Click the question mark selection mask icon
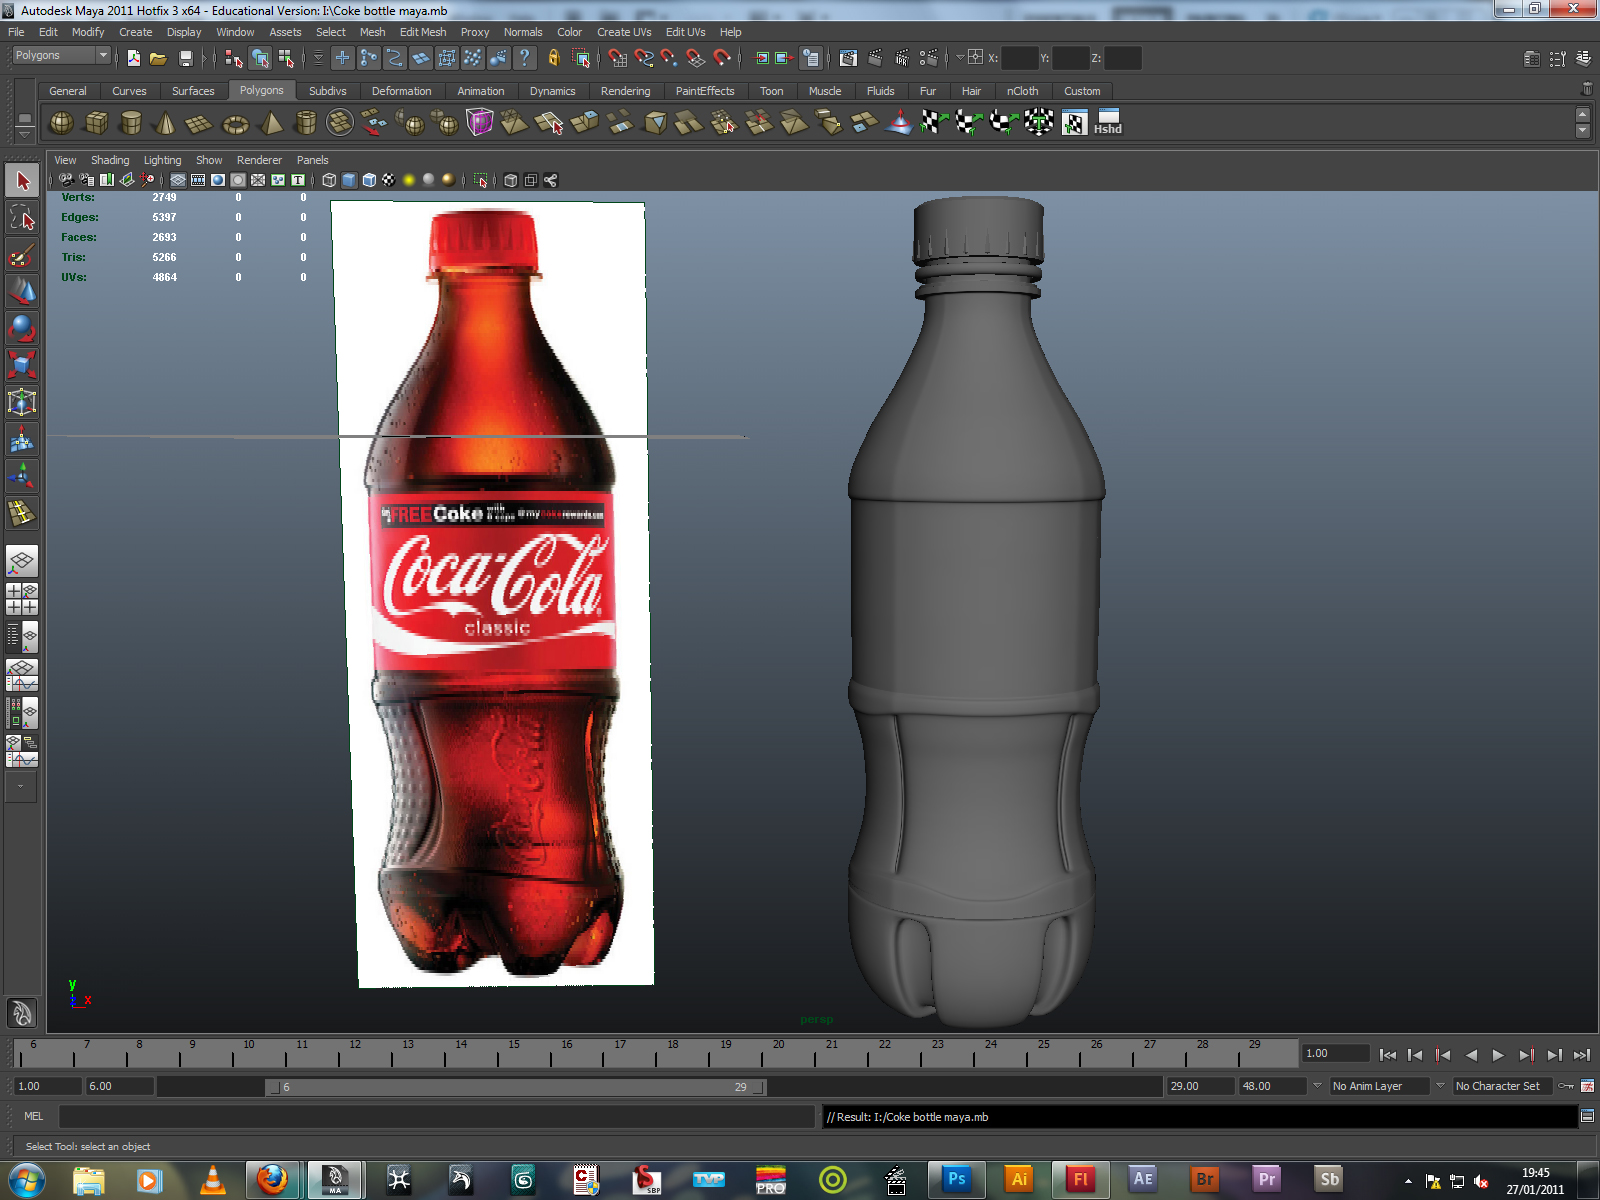Screen dimensions: 1600x1200 pyautogui.click(x=524, y=58)
